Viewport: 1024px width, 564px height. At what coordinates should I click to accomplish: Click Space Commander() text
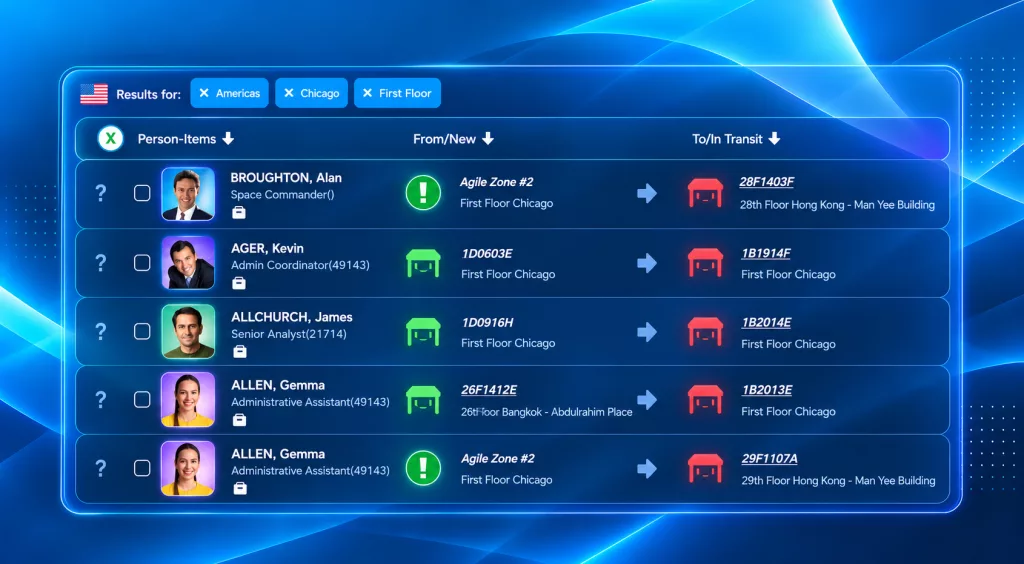[282, 195]
